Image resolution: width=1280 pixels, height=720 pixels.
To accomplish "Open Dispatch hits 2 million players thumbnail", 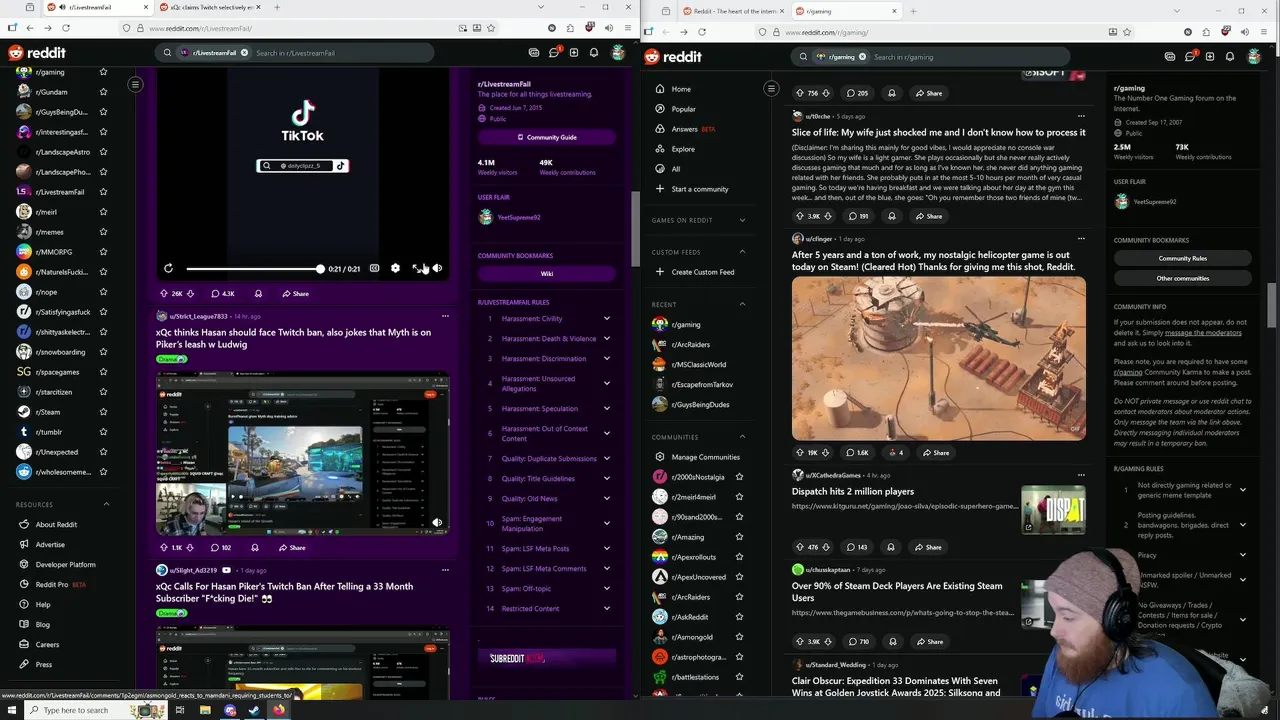I will 1053,510.
